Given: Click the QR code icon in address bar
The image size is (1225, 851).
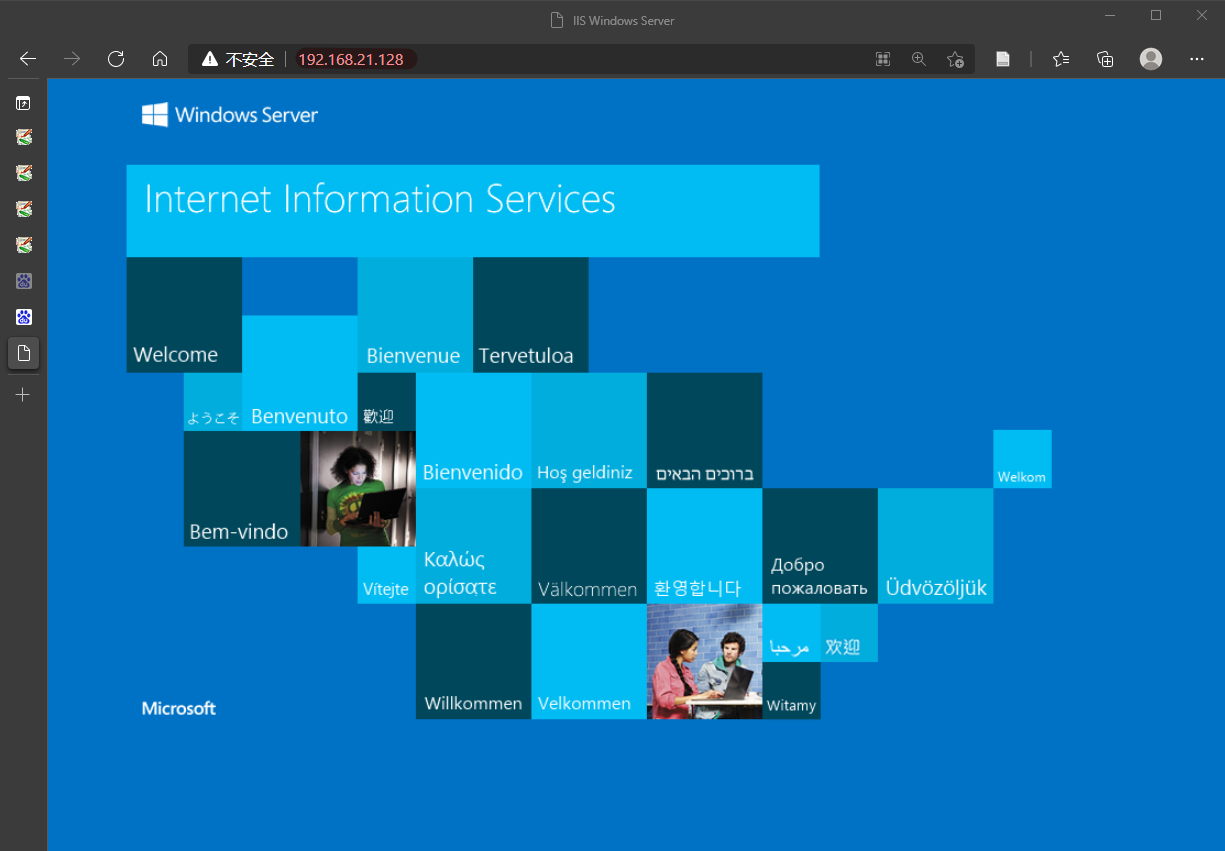Looking at the screenshot, I should click(883, 59).
